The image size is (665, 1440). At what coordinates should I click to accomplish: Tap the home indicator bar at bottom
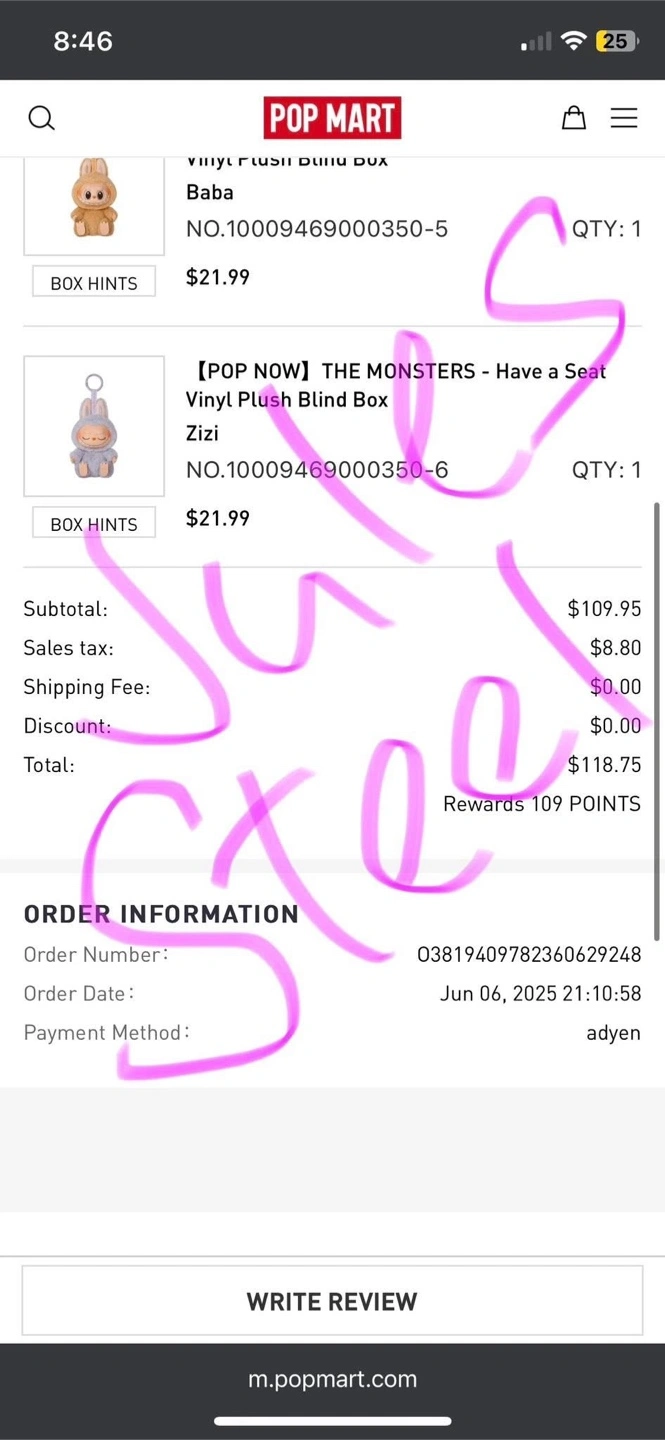point(332,1421)
